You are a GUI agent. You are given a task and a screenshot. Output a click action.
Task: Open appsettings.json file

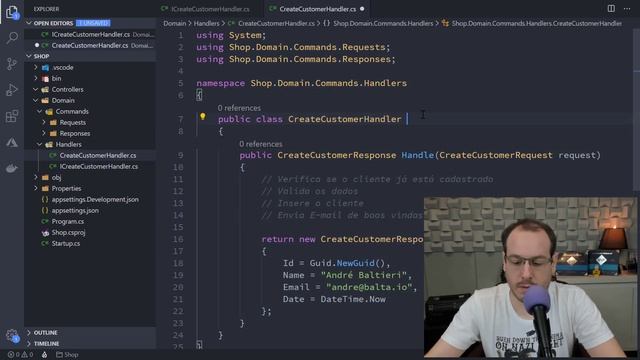pos(75,211)
